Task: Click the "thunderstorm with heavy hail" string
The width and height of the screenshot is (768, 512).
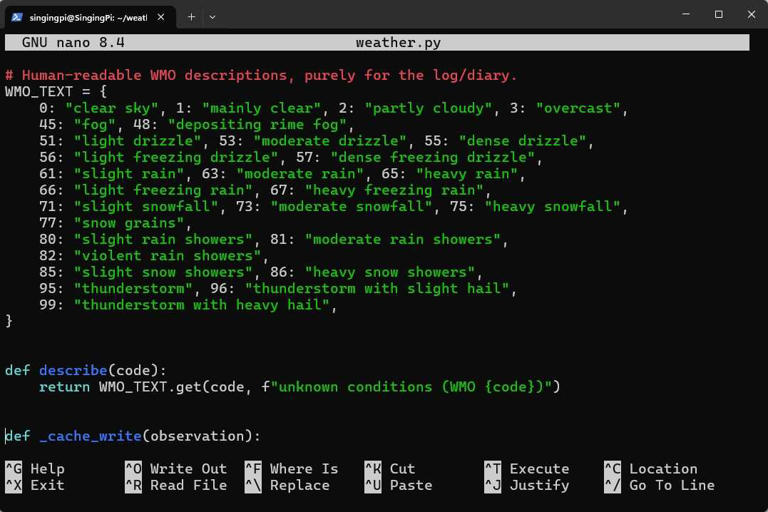Action: coord(201,305)
